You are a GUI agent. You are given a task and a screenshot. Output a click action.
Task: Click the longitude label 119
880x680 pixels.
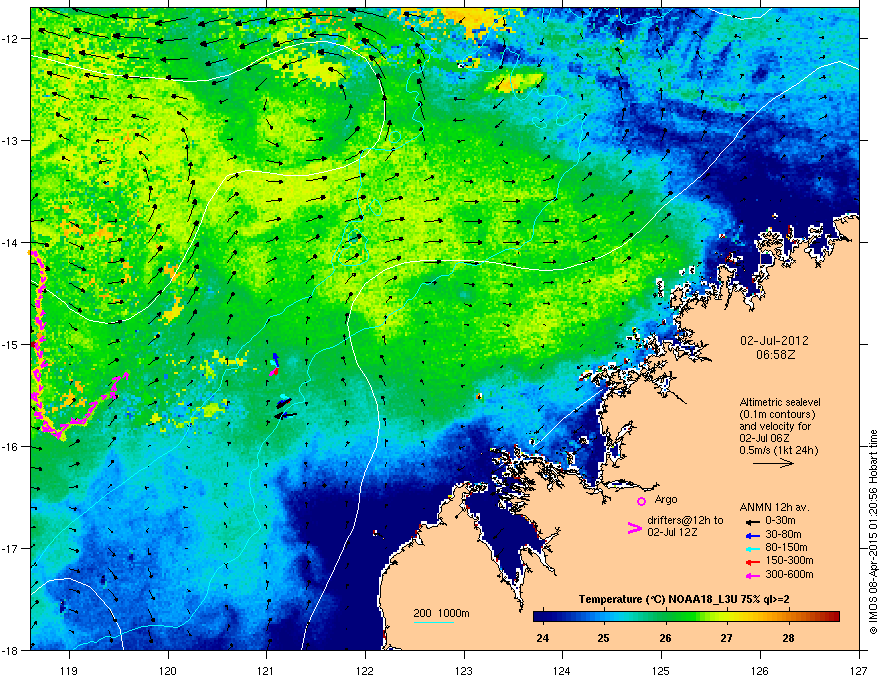pyautogui.click(x=69, y=670)
